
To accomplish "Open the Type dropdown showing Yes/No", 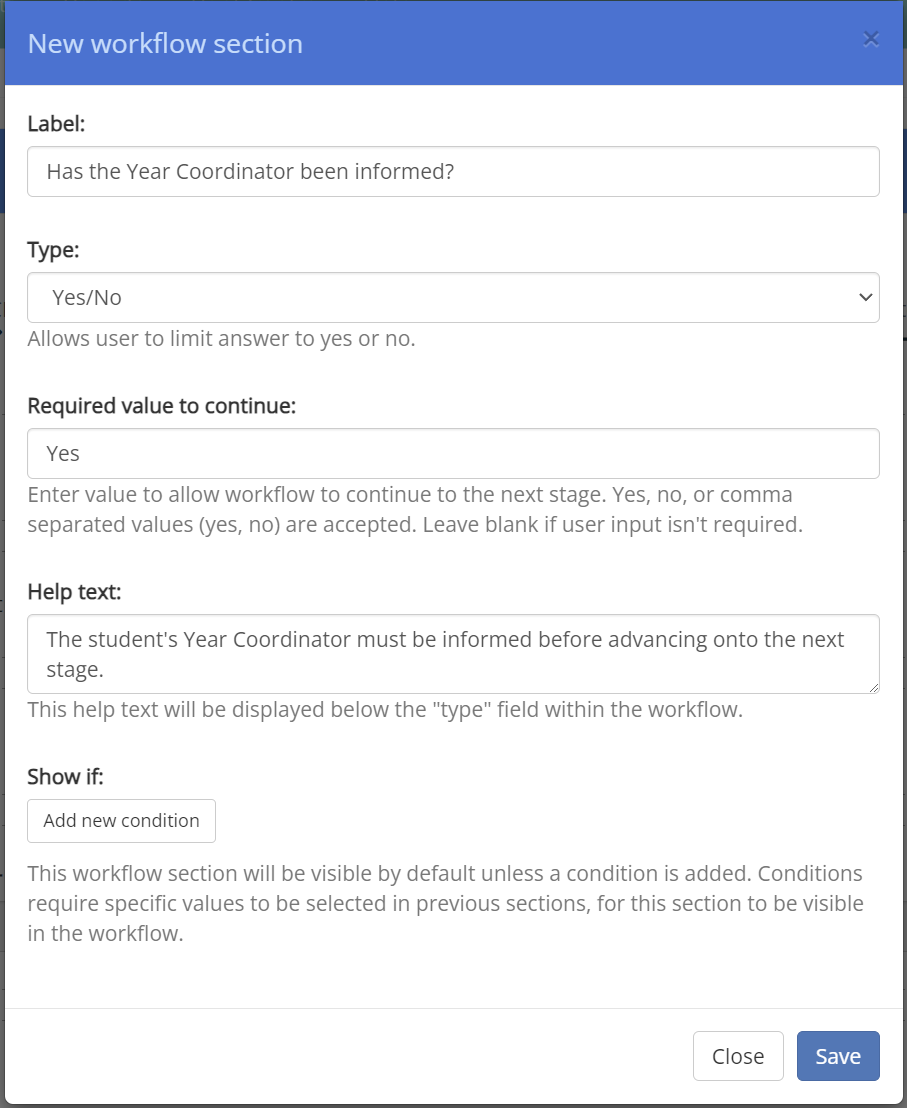I will [x=454, y=297].
